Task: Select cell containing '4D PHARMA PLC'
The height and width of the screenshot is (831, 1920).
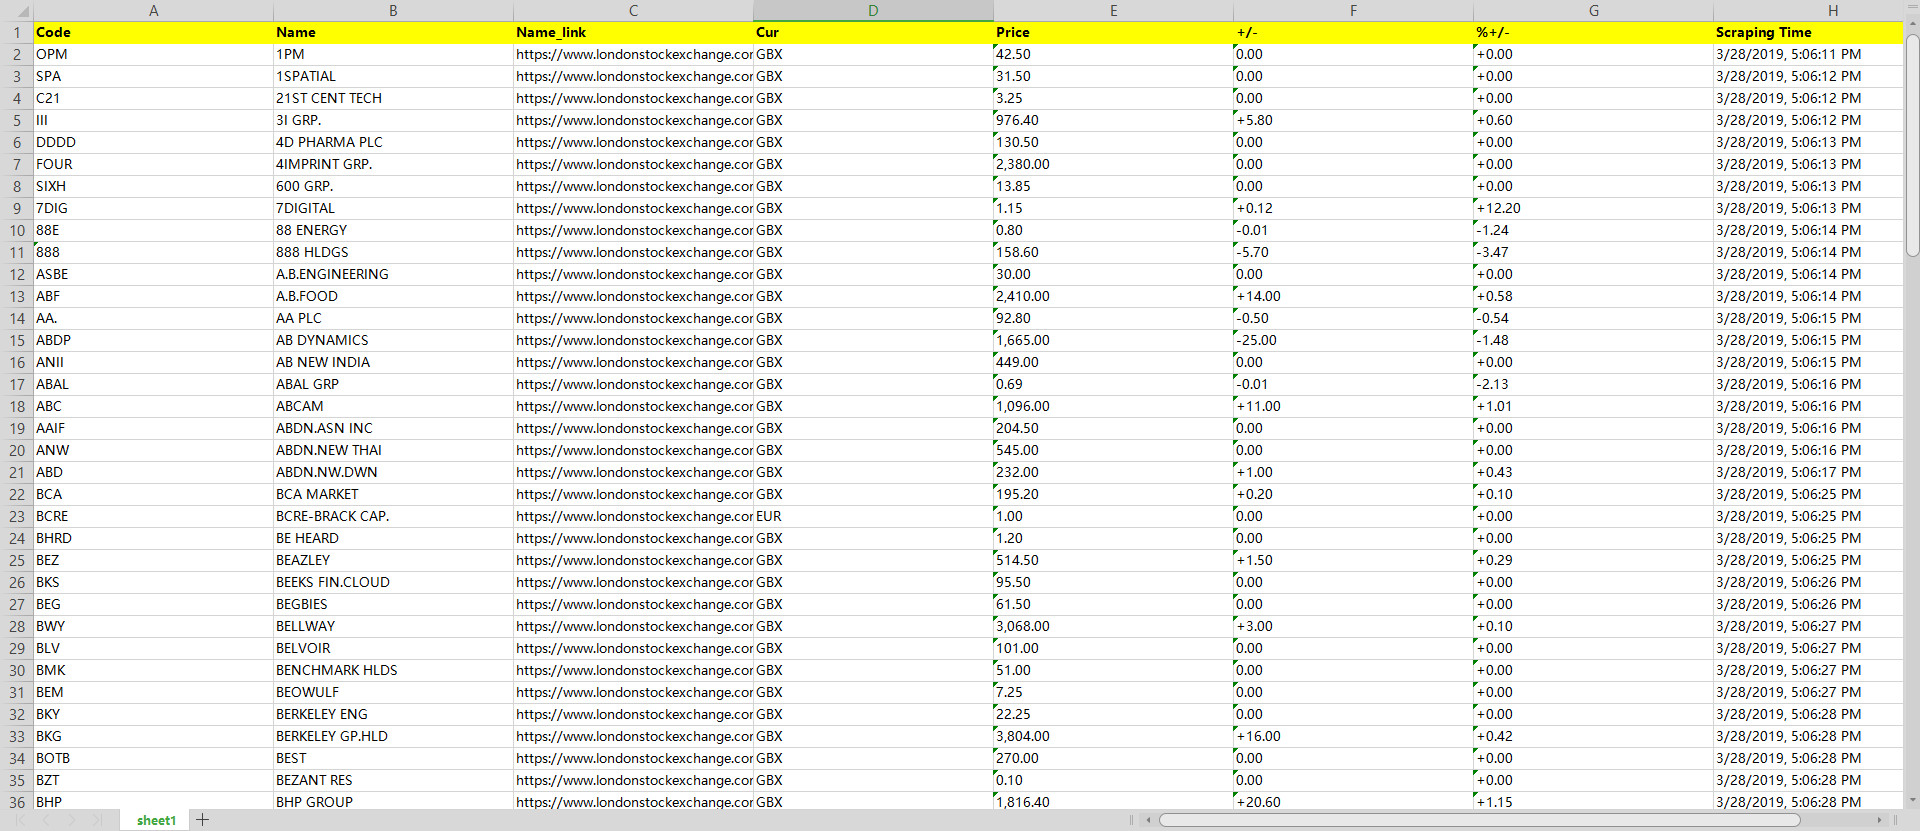Action: (x=393, y=142)
